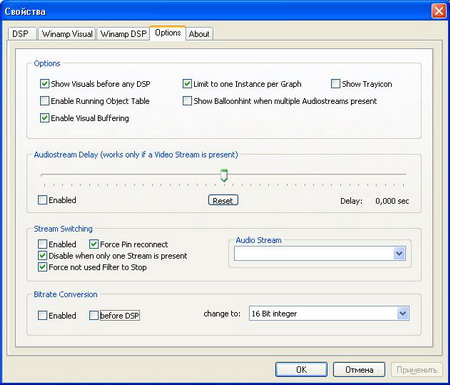
Task: Check the before DSP checkbox
Action: [x=94, y=315]
